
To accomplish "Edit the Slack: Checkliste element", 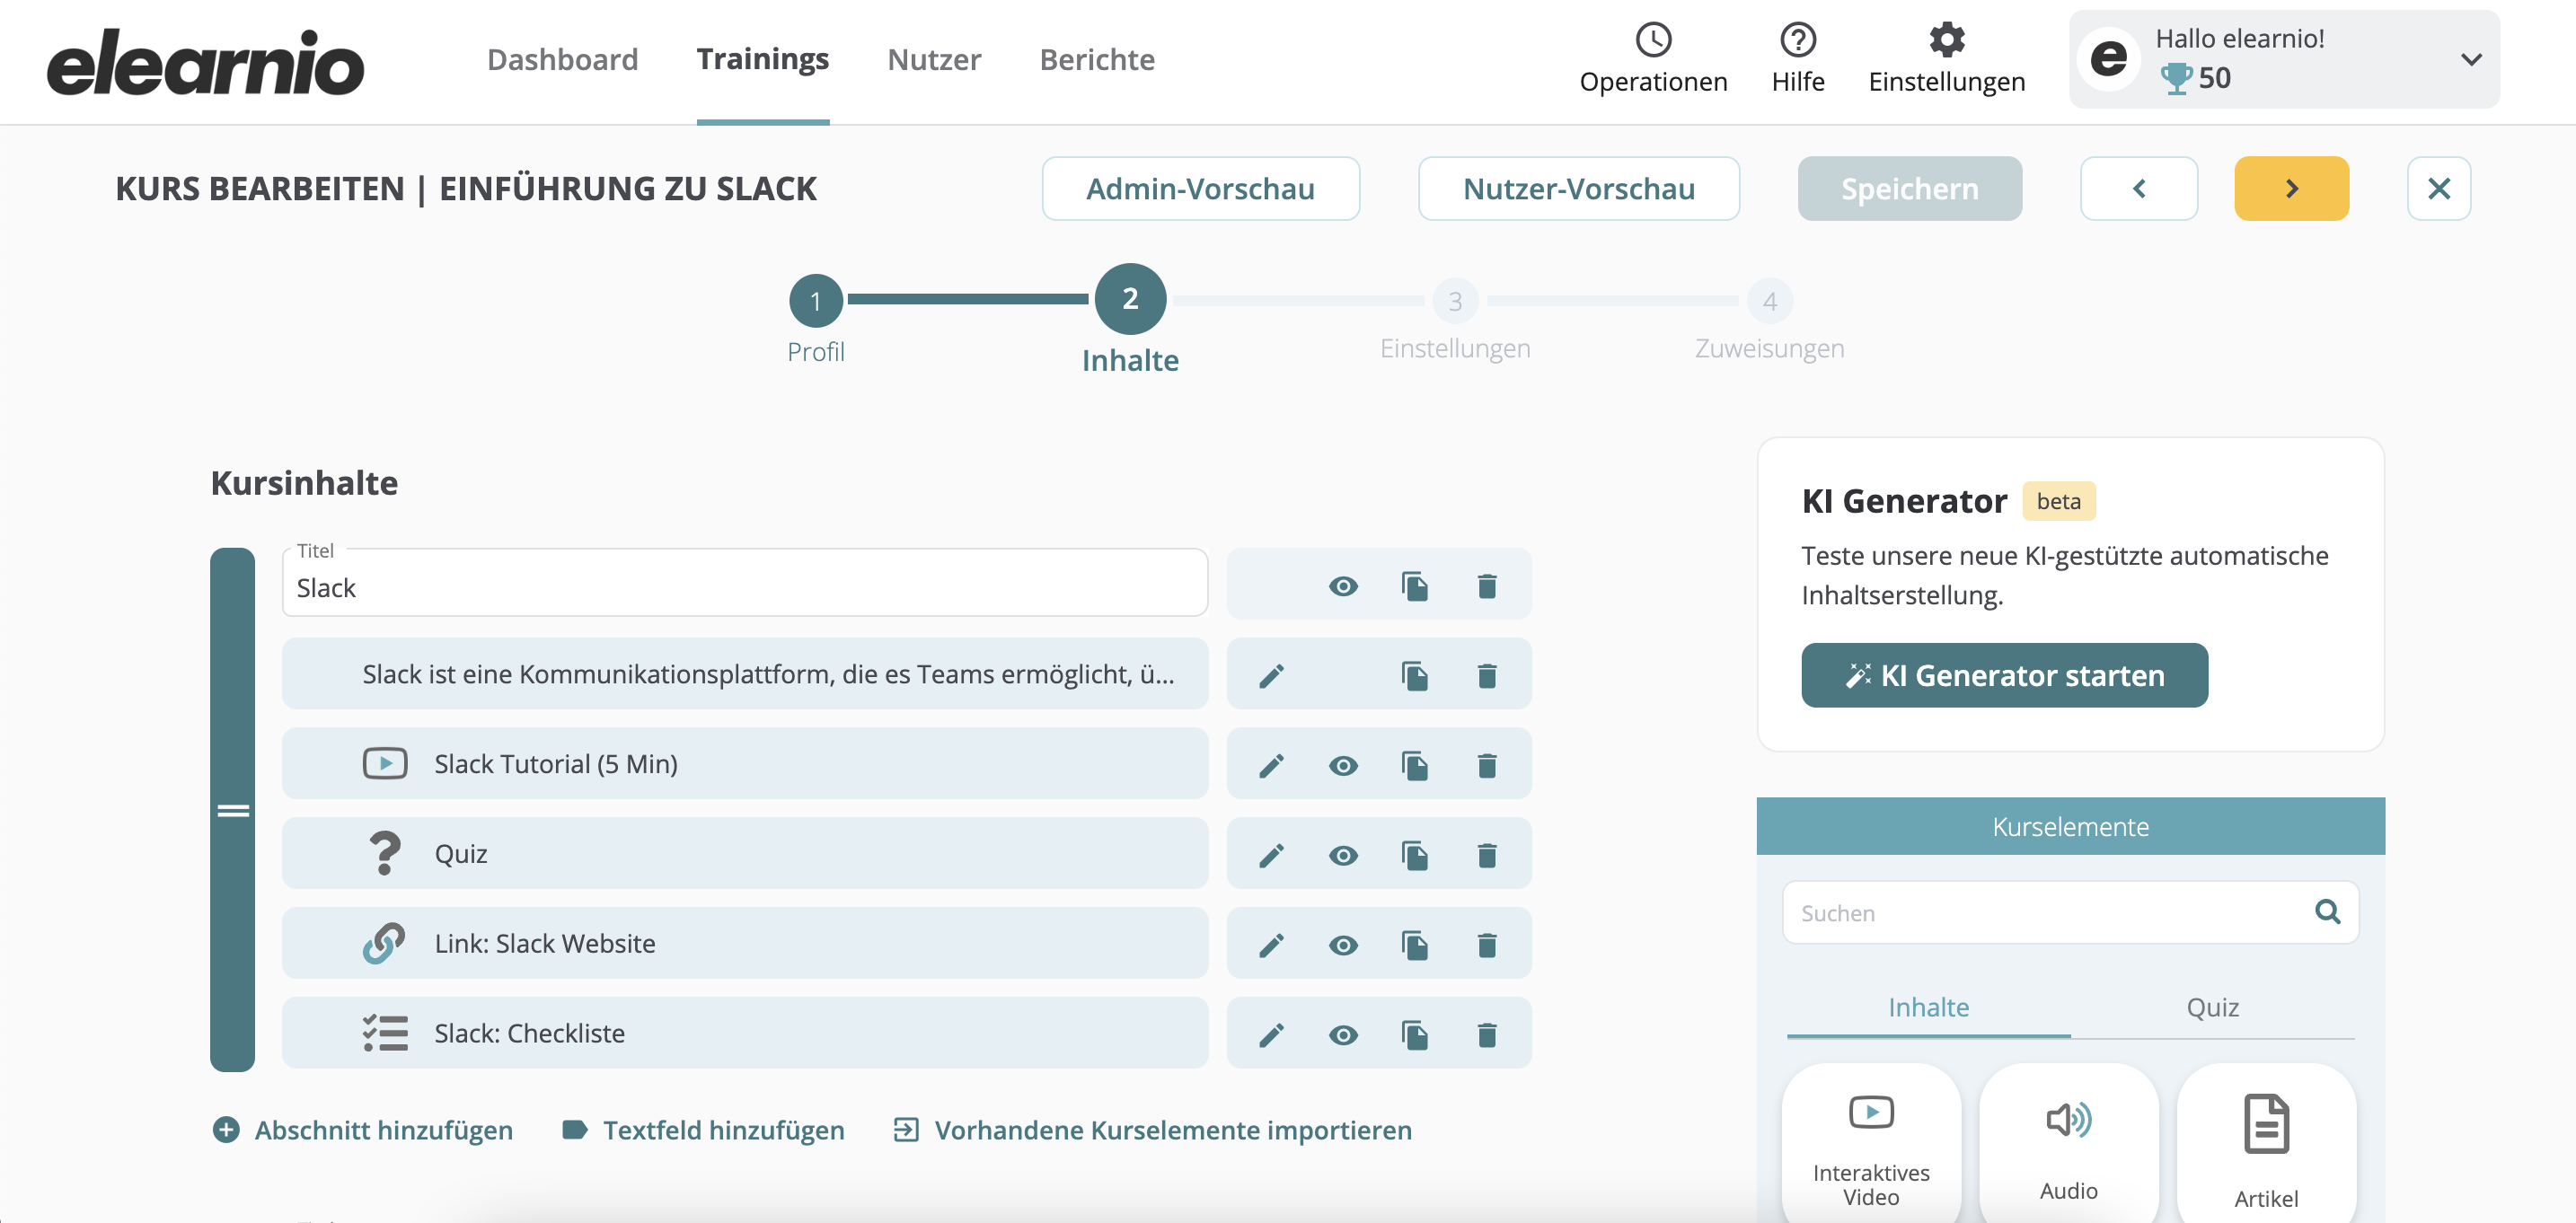I will 1270,1036.
